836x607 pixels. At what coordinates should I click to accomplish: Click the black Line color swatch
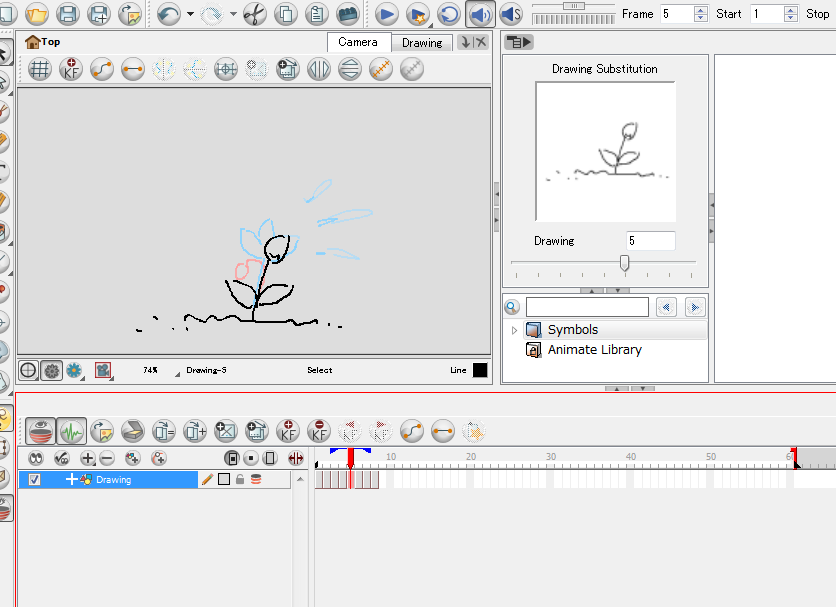pyautogui.click(x=480, y=370)
